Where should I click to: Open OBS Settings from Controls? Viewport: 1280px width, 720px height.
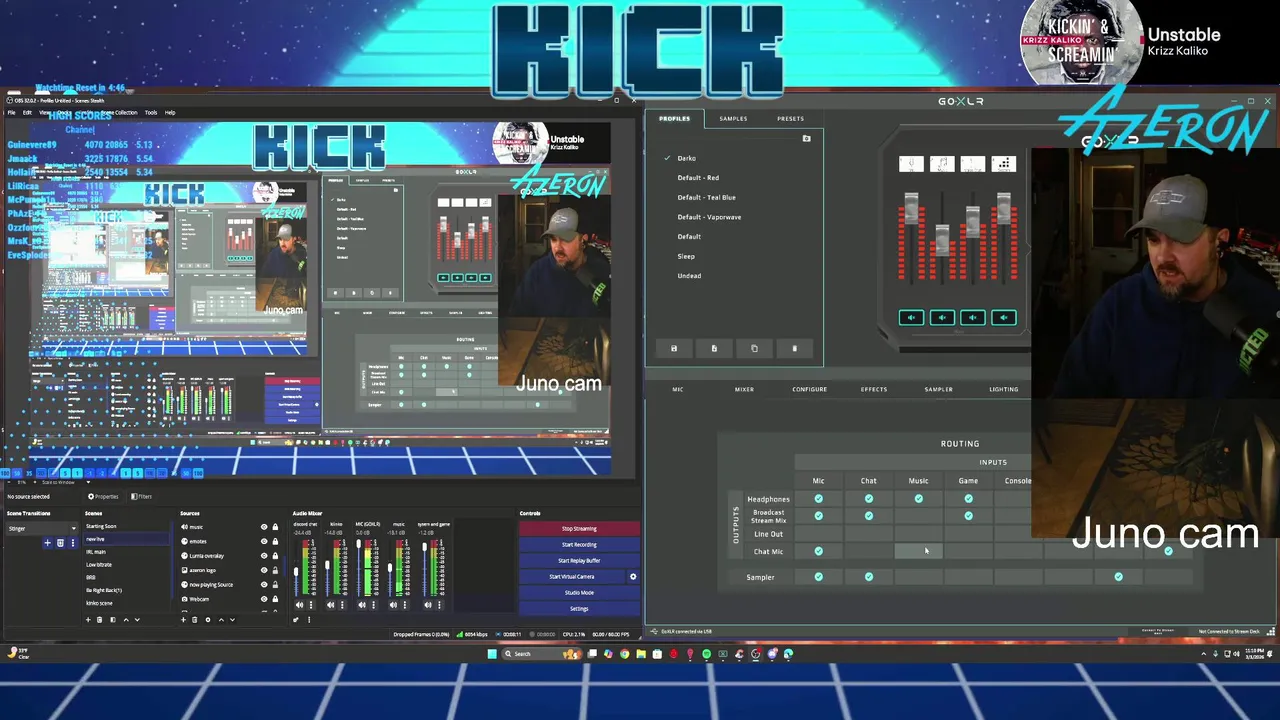579,609
